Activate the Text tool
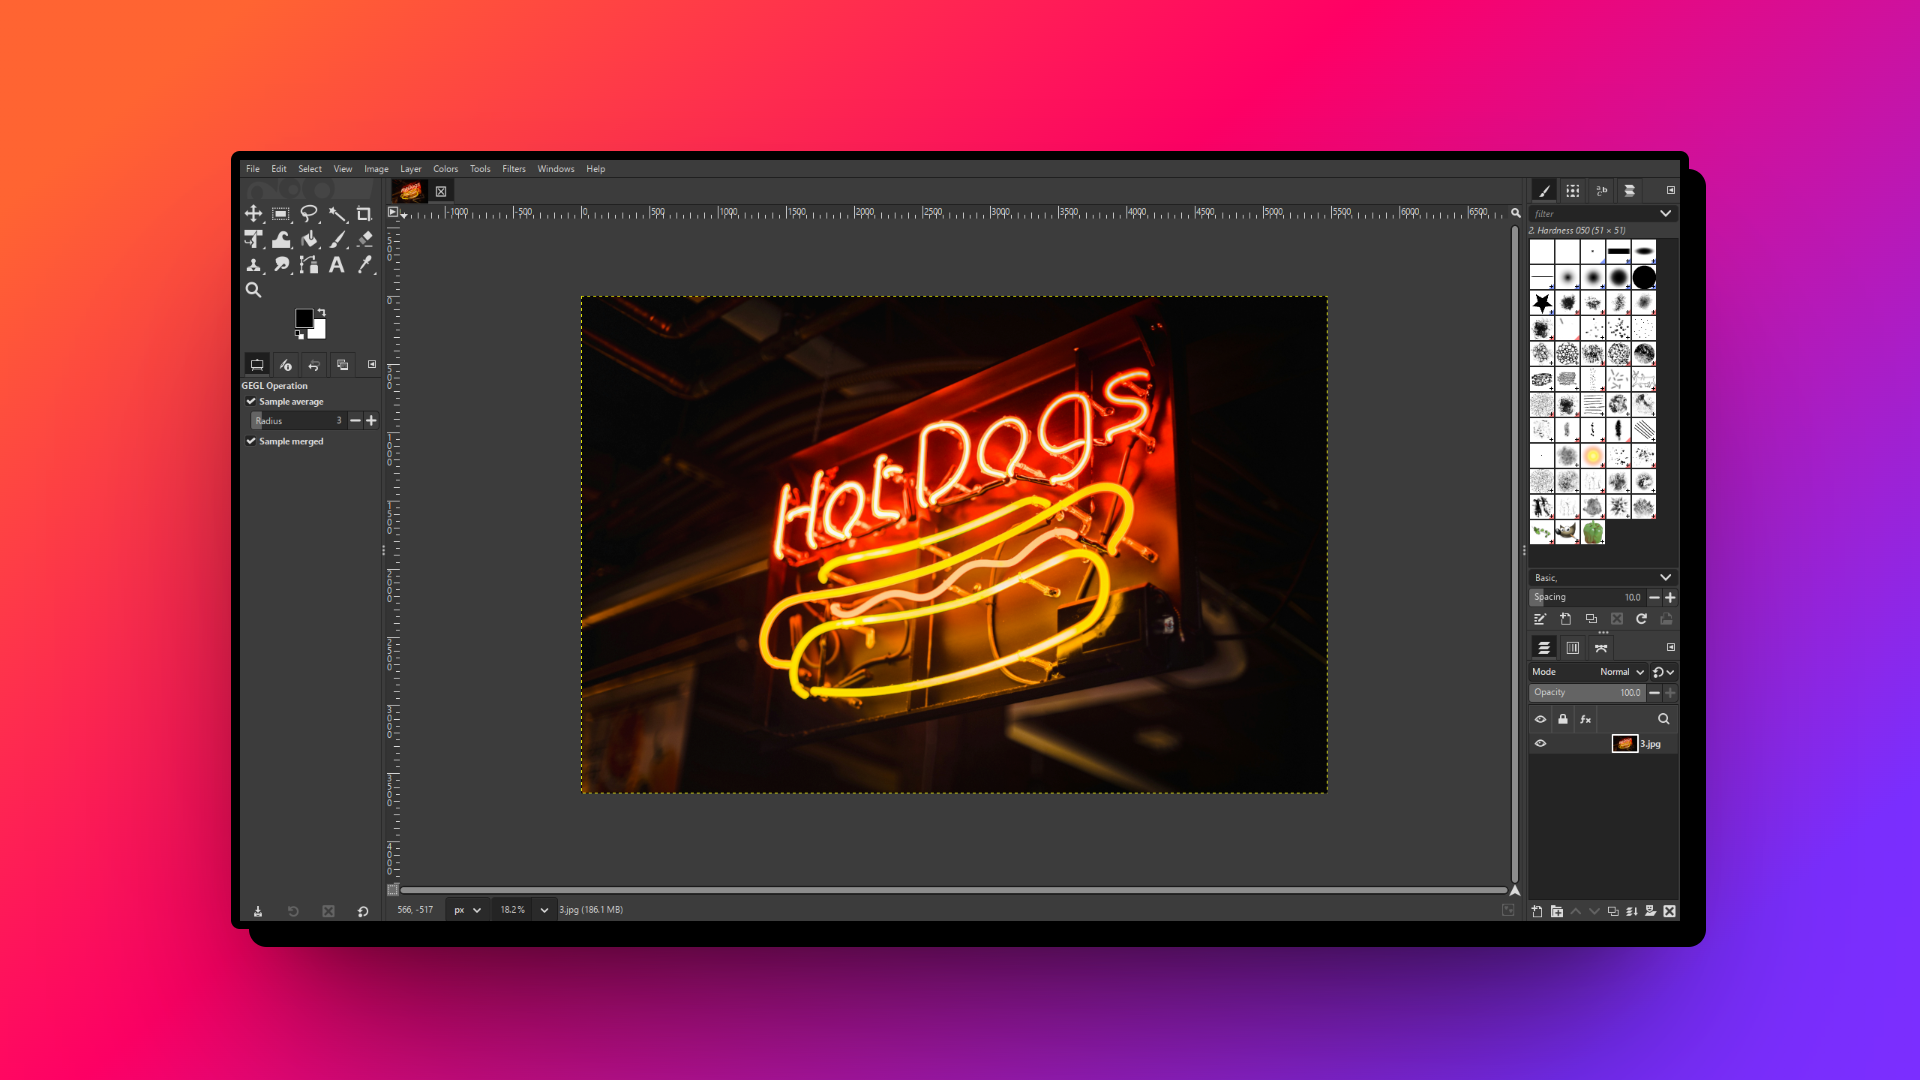1920x1080 pixels. [337, 264]
